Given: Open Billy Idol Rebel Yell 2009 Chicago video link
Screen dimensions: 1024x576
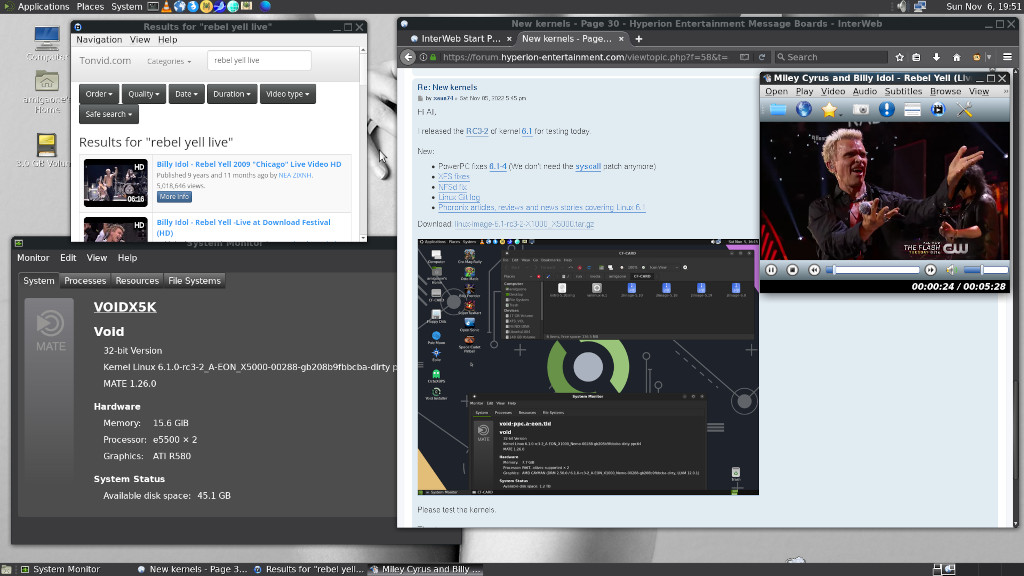Looking at the screenshot, I should pos(249,165).
